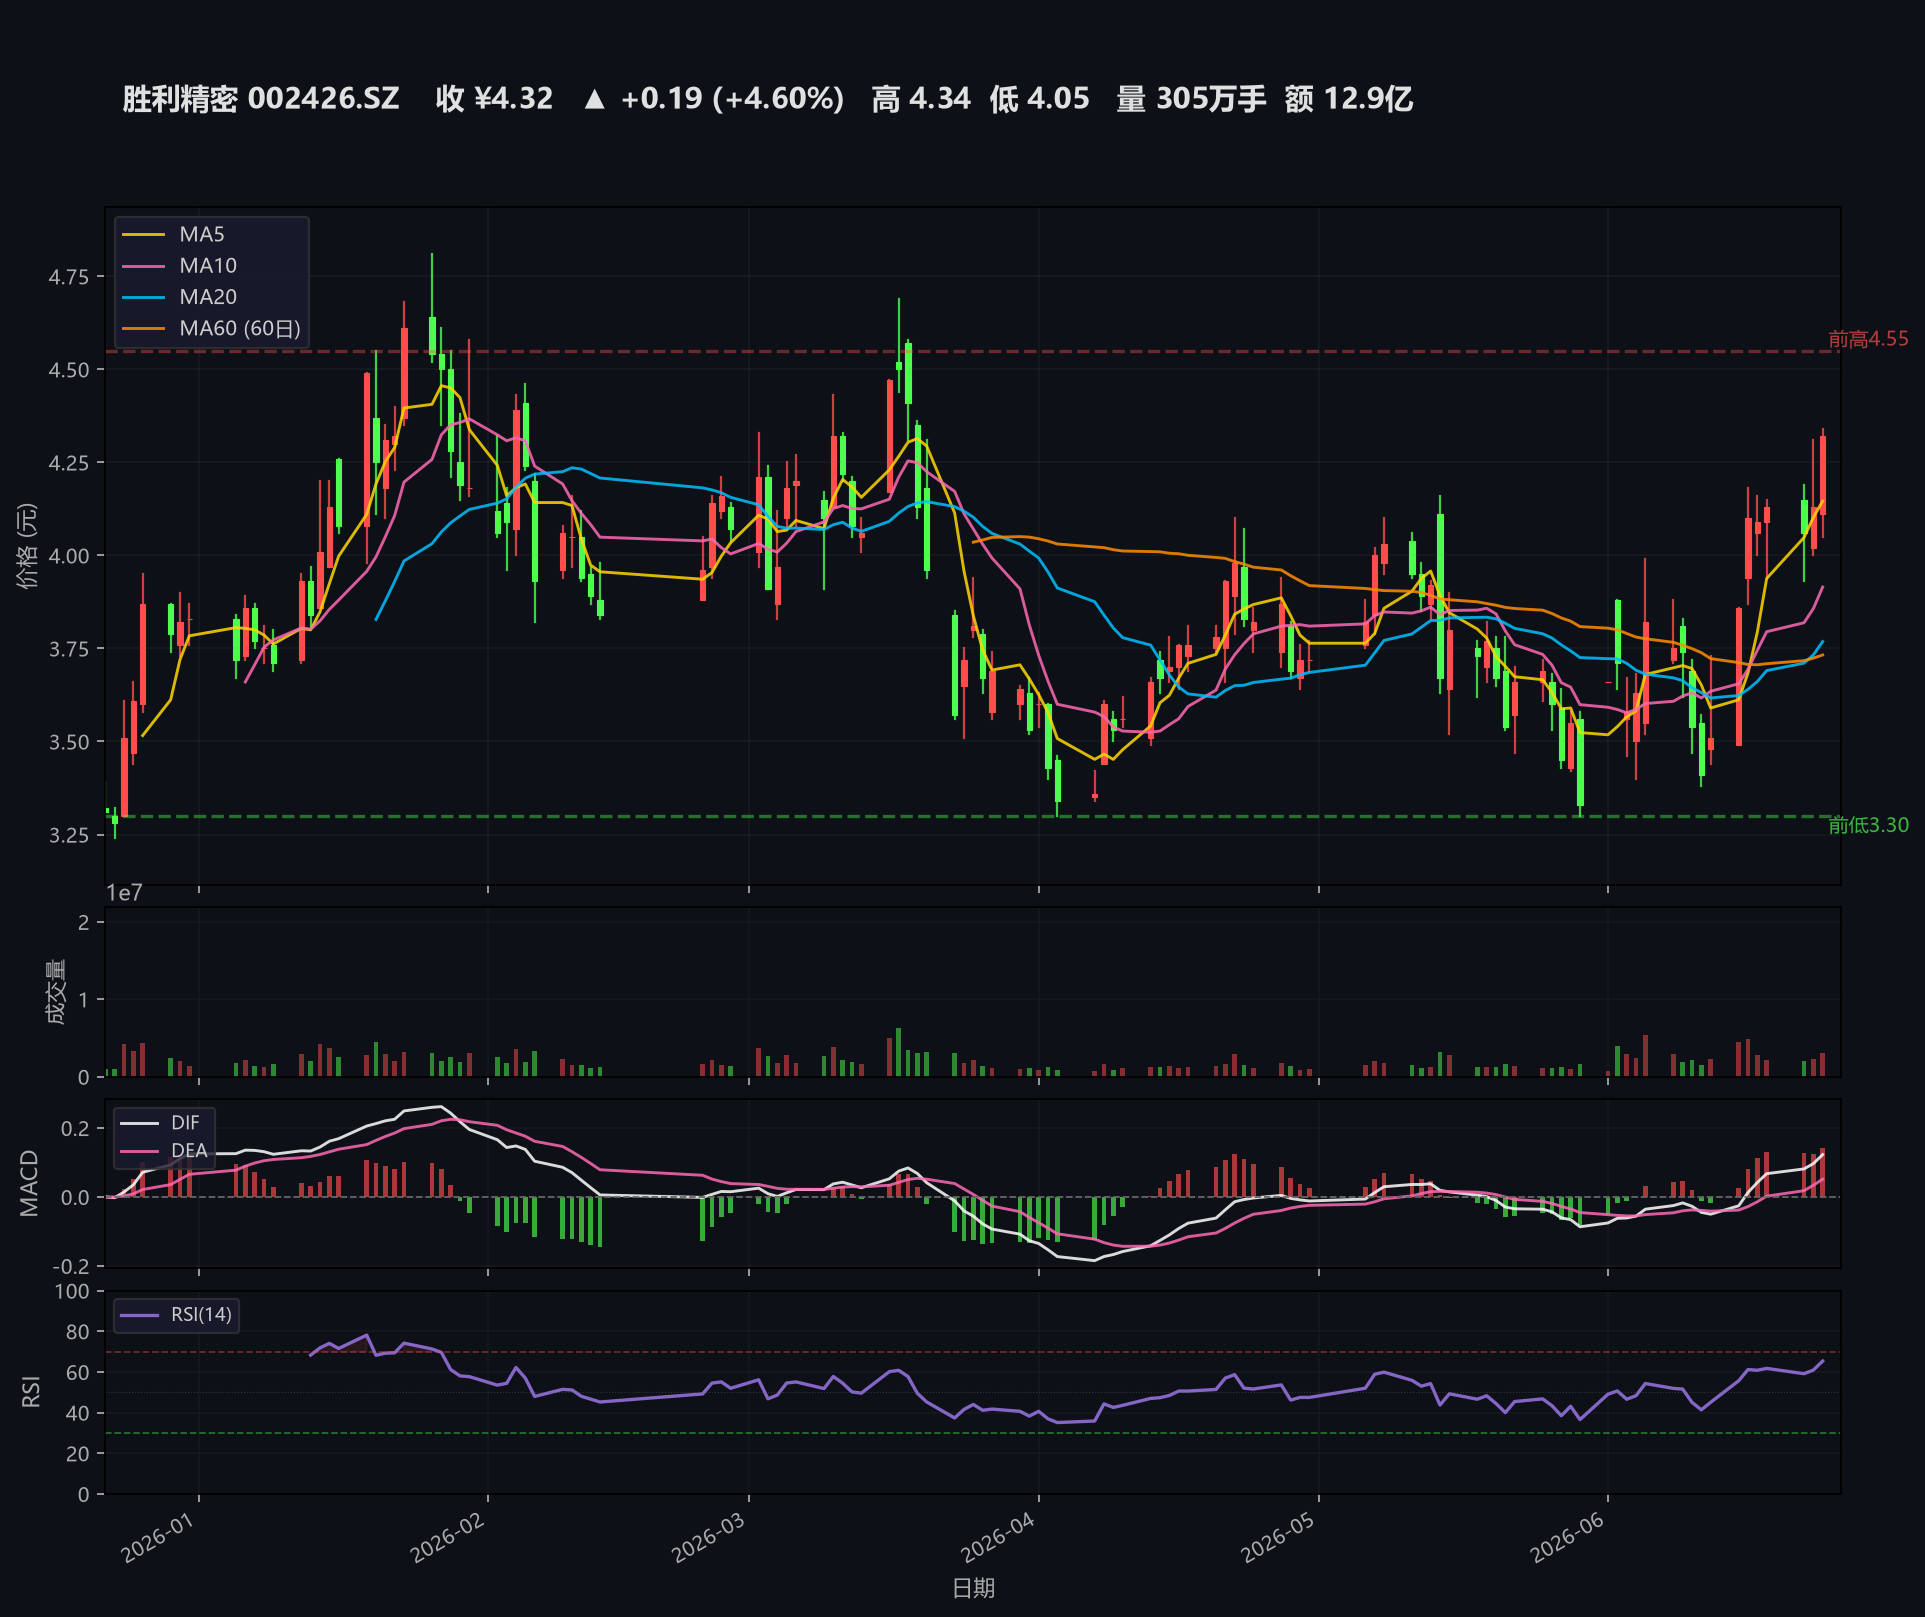Viewport: 1925px width, 1617px height.
Task: Click the 80 tick on RSI axis
Action: pyautogui.click(x=77, y=1332)
